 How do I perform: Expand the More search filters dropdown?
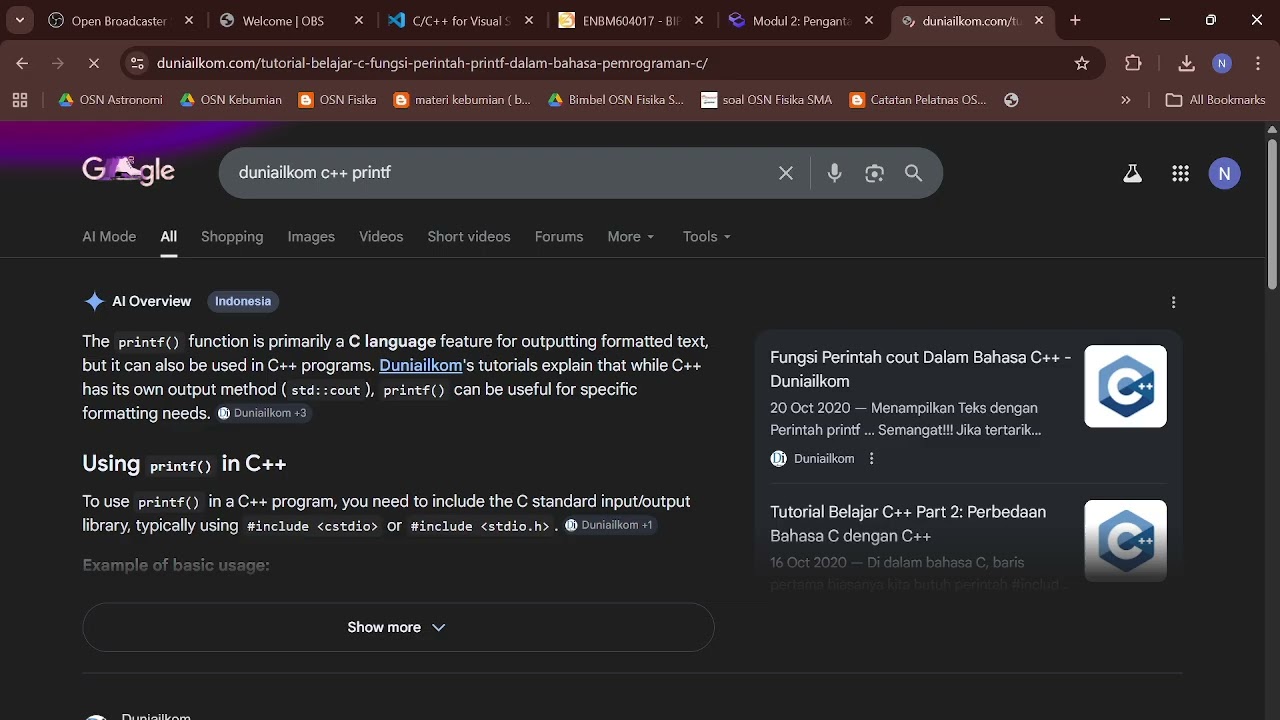pyautogui.click(x=631, y=237)
